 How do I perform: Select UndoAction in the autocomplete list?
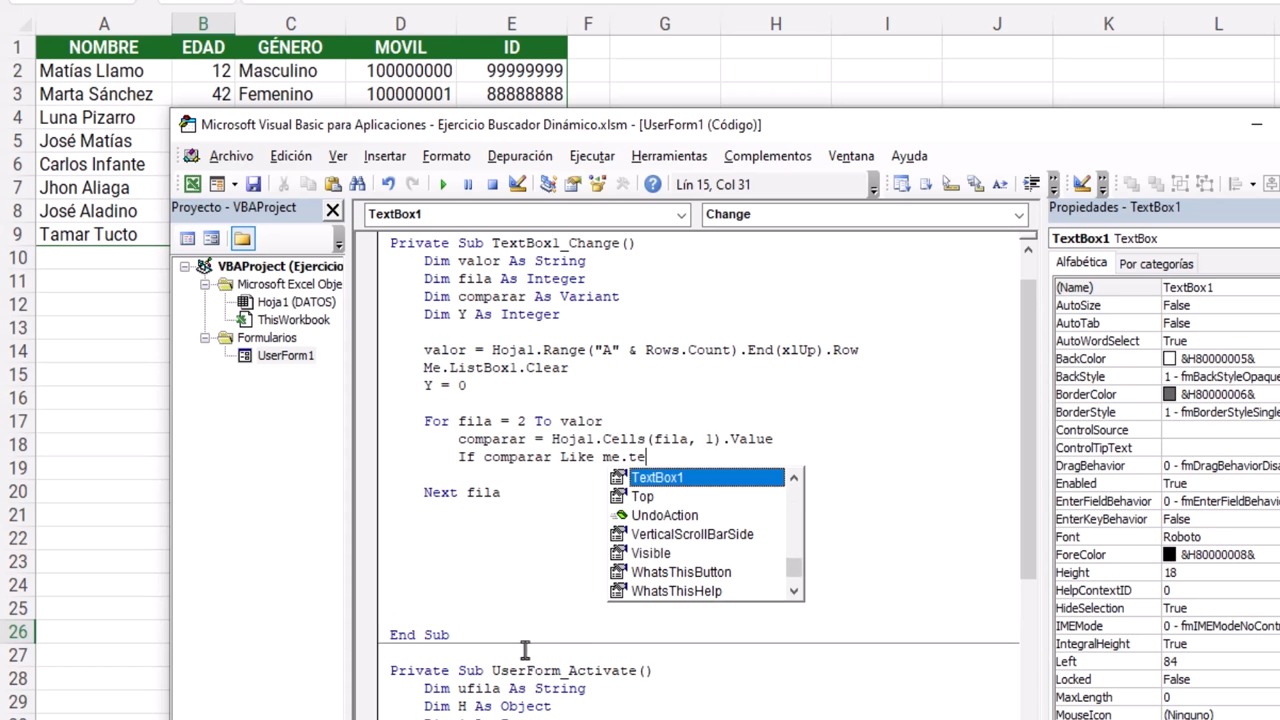(664, 515)
